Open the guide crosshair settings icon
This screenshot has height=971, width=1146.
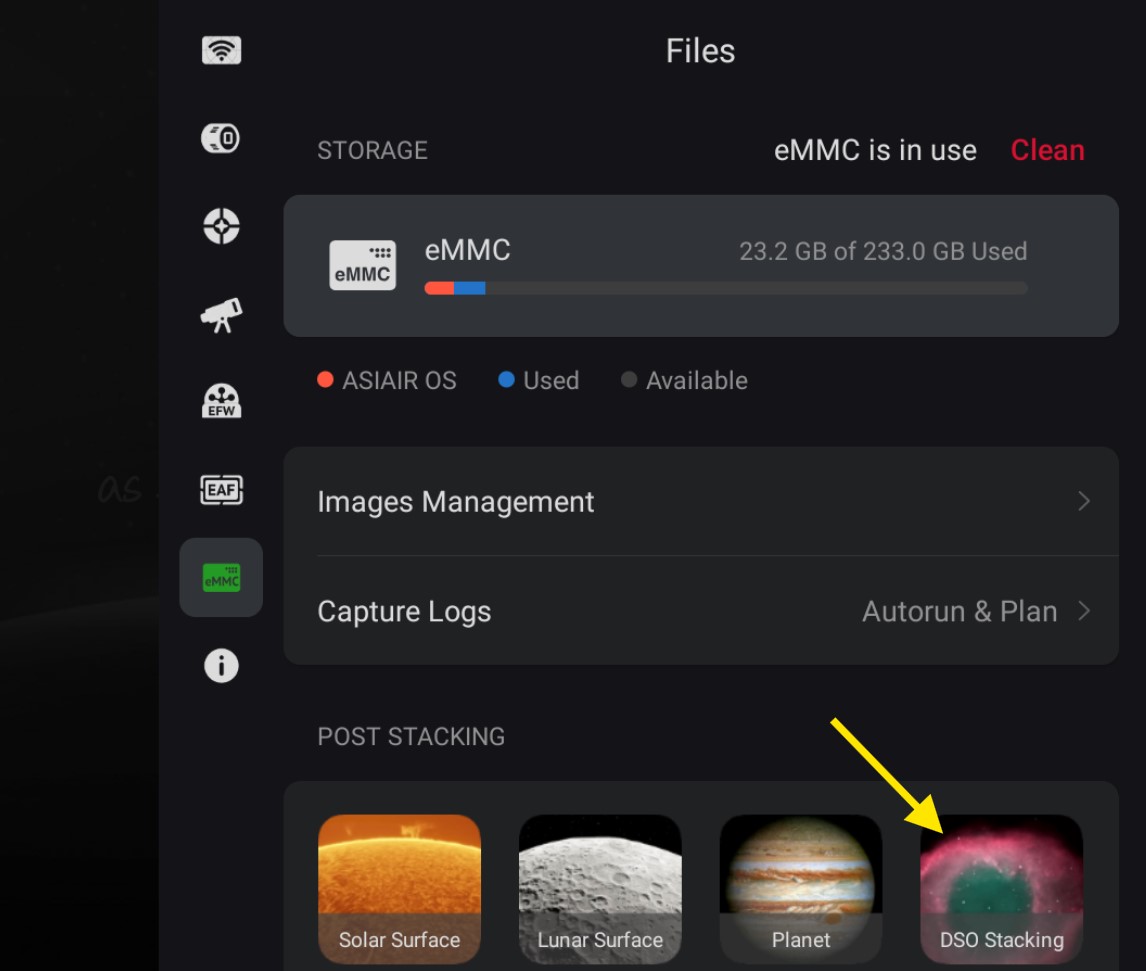point(221,226)
